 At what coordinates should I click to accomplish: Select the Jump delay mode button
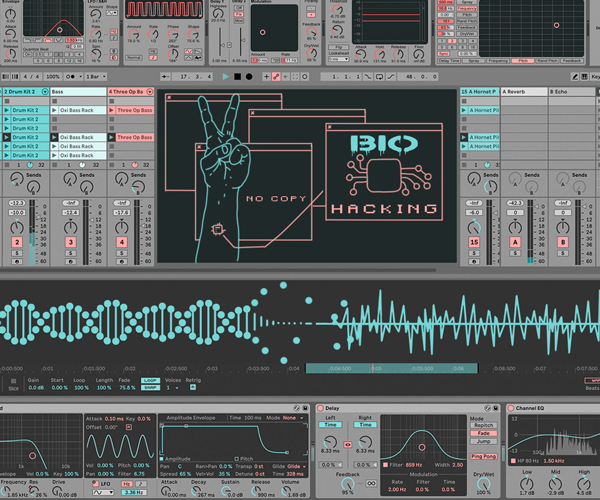[483, 441]
